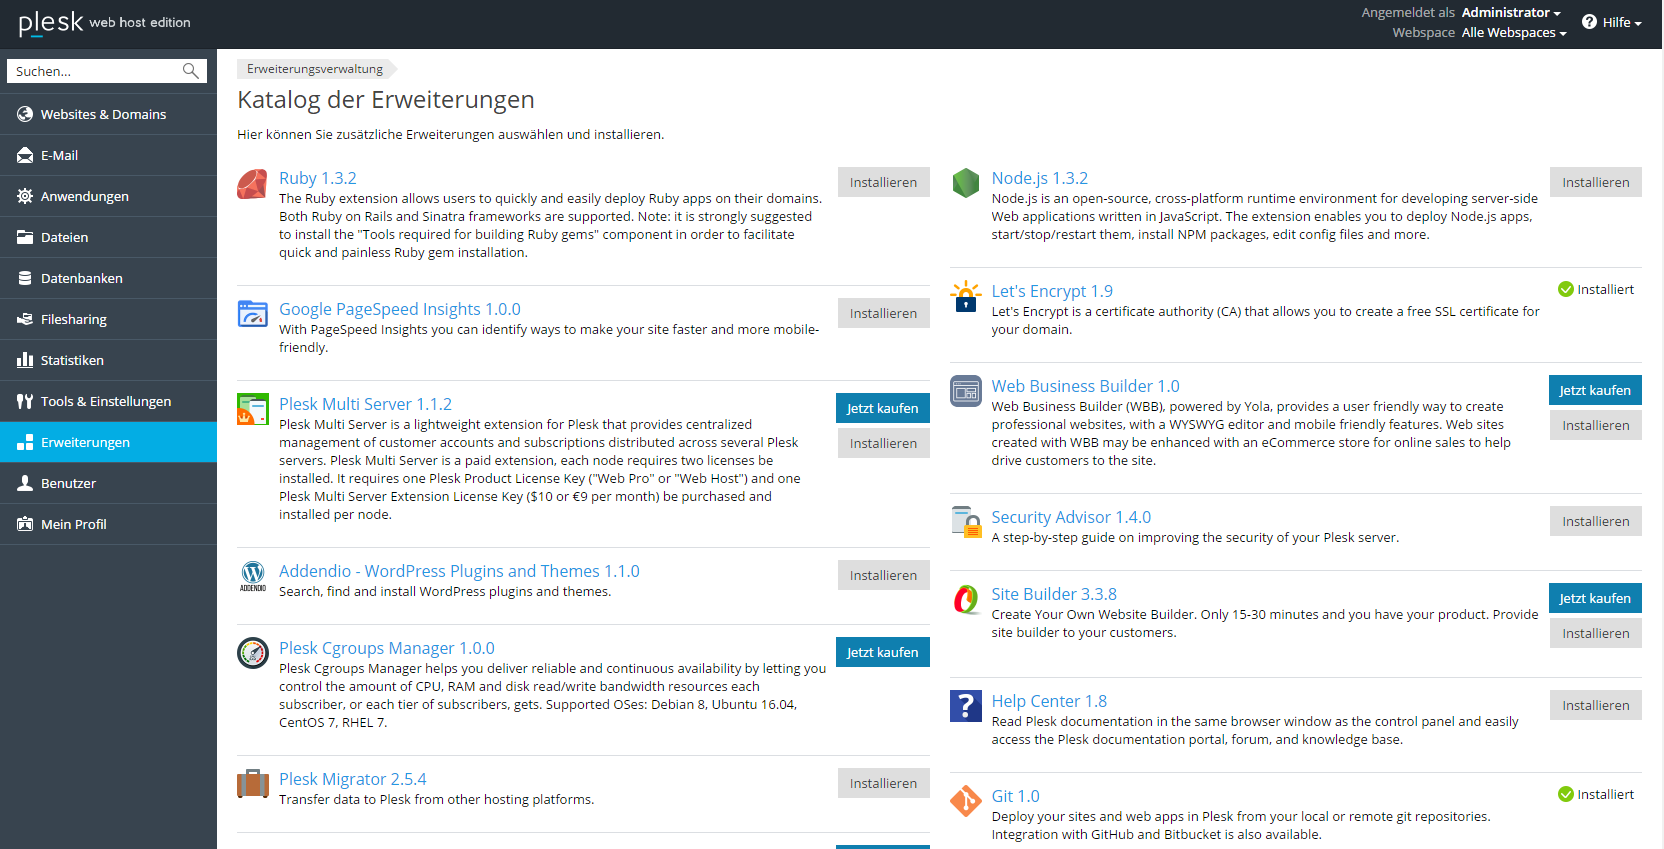This screenshot has width=1664, height=849.
Task: Install the Ruby 1.3.2 extension
Action: click(883, 182)
